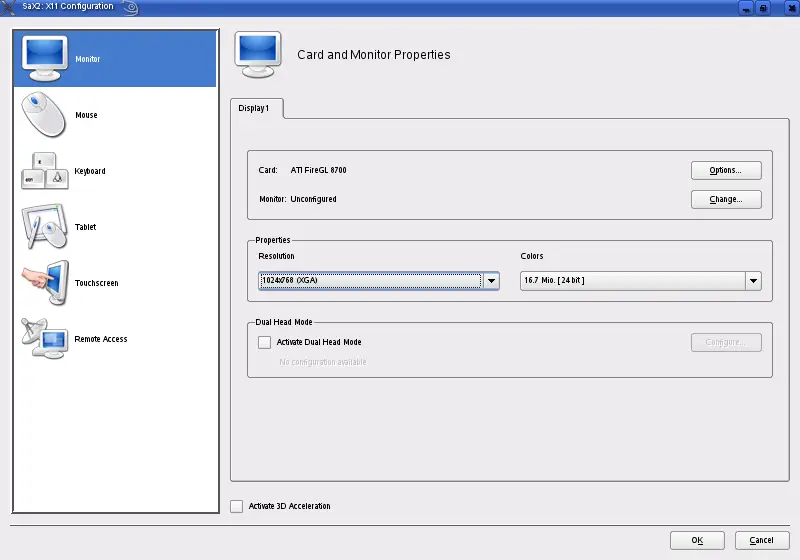Click the card Options... button

[726, 170]
